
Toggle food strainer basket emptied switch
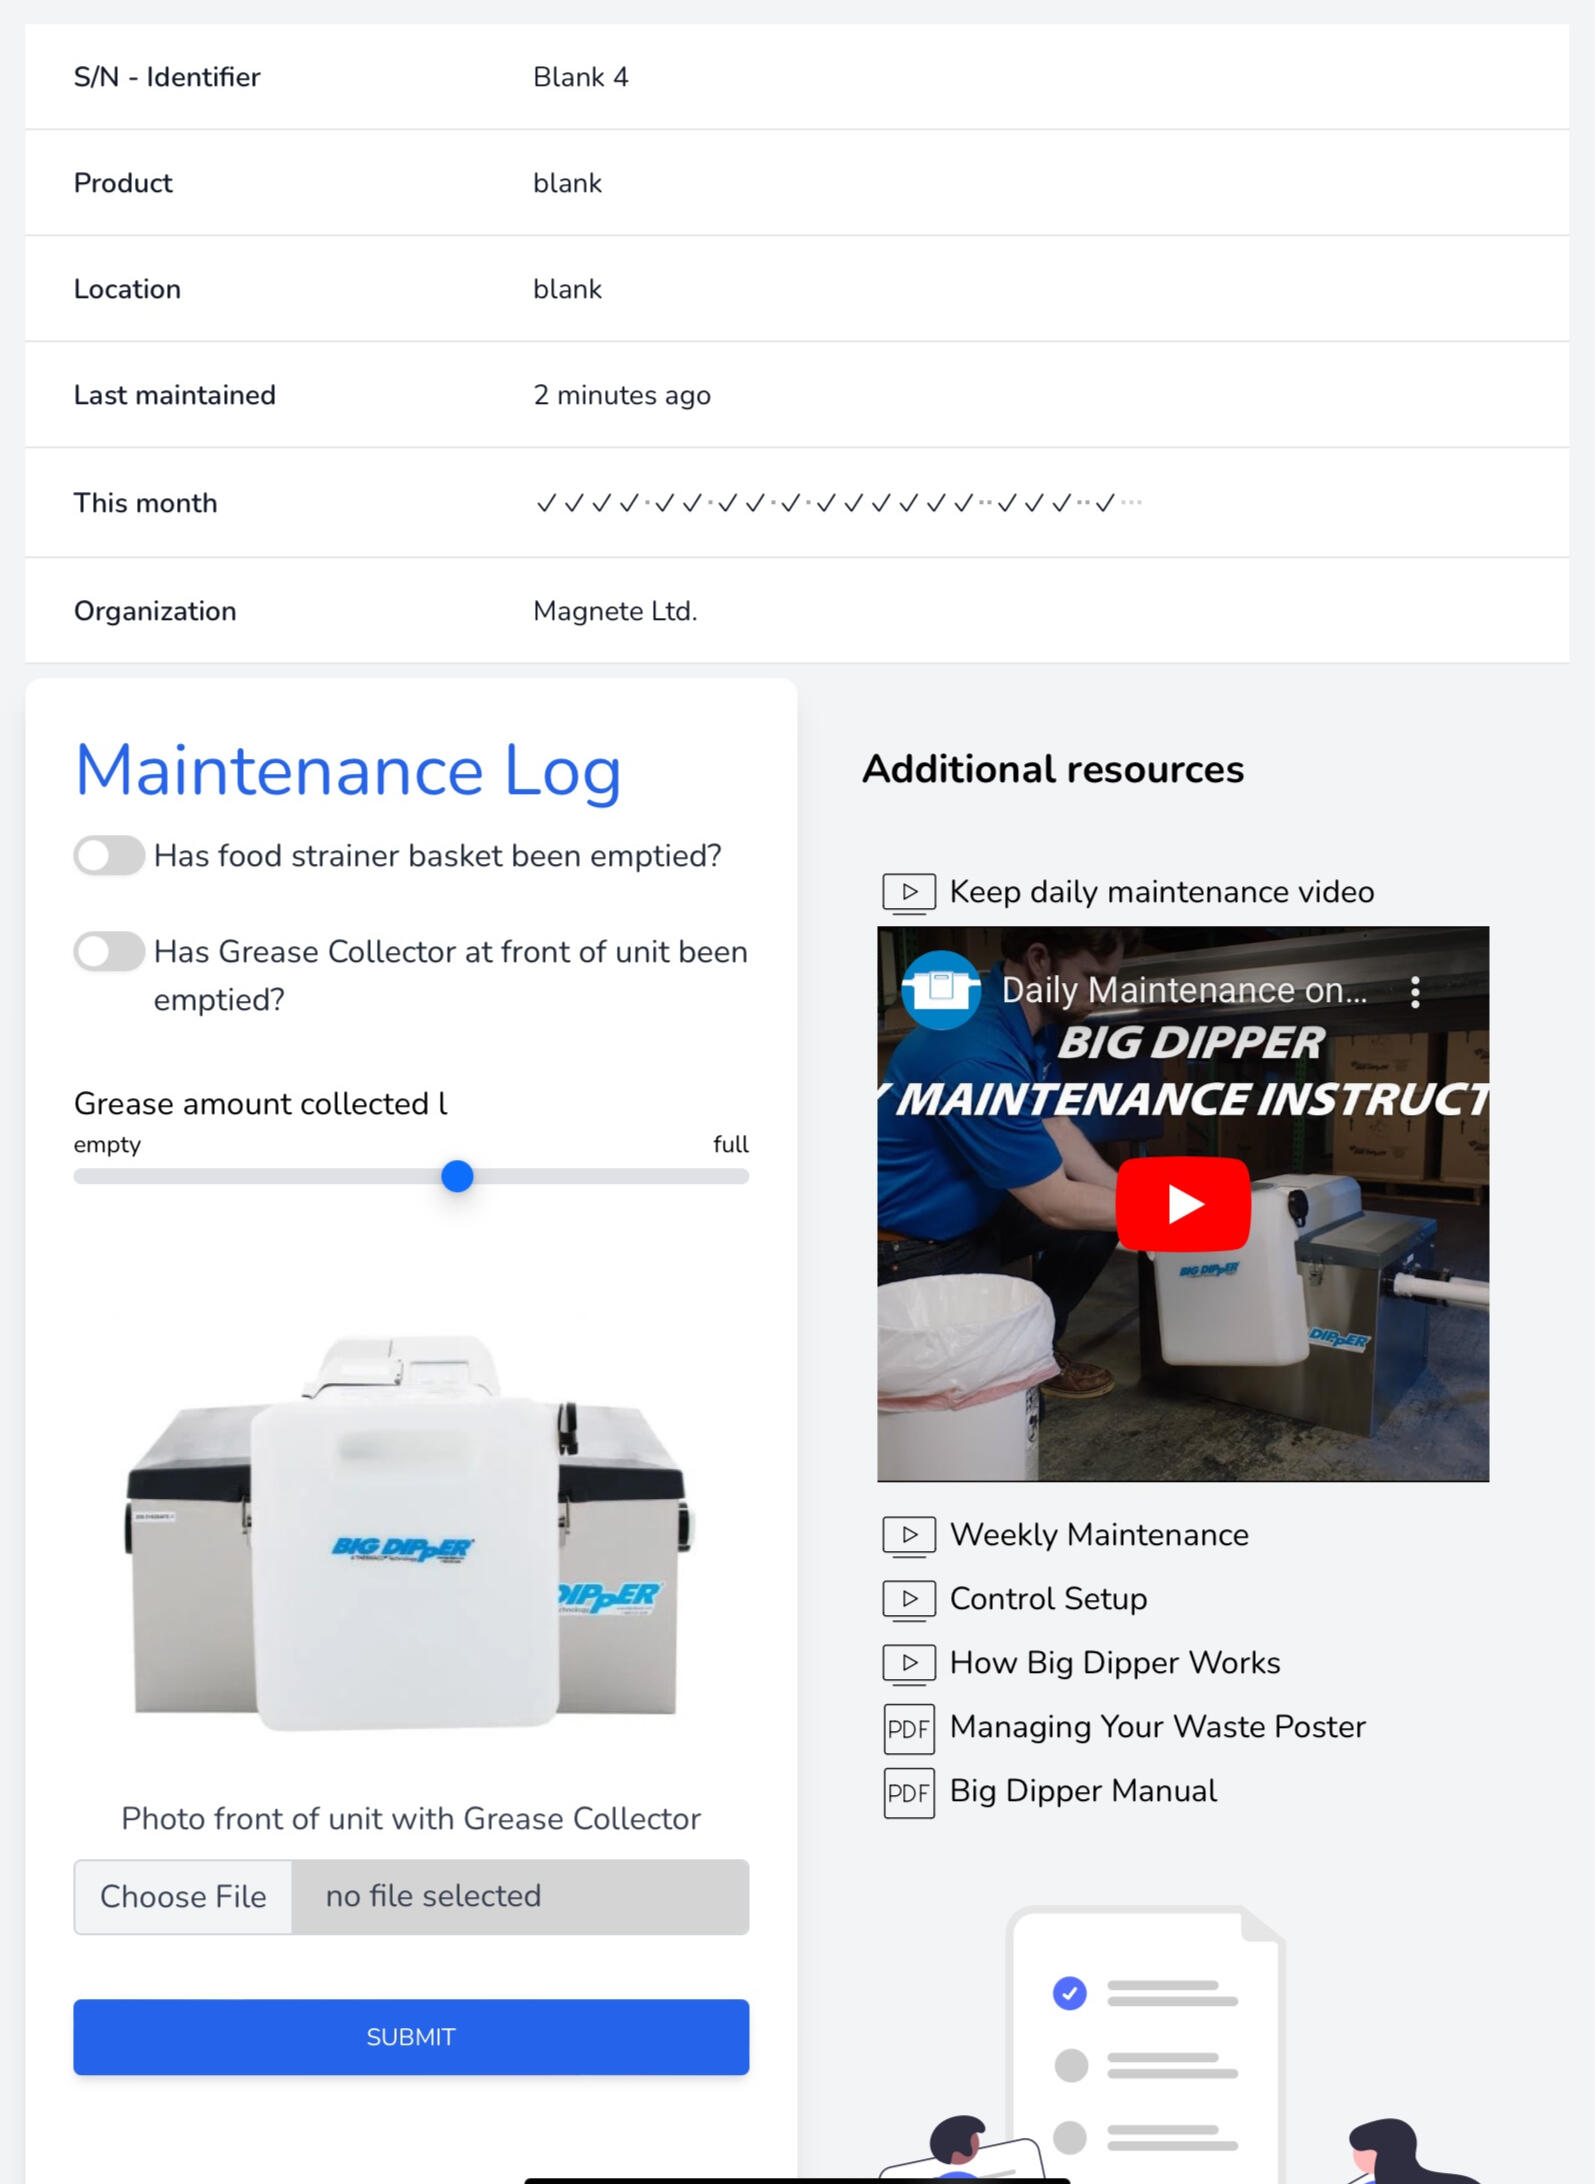coord(109,856)
